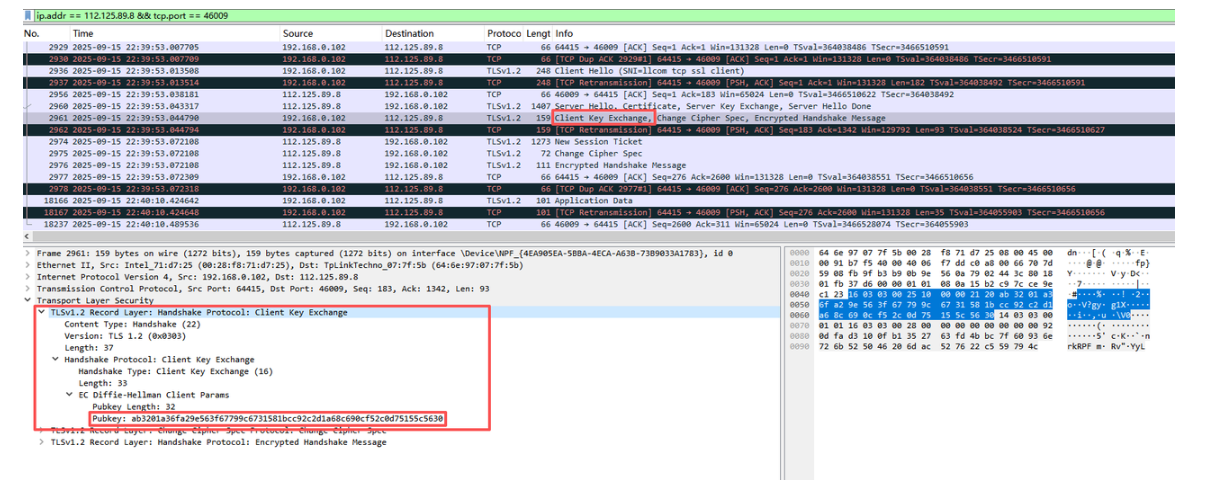The width and height of the screenshot is (1209, 480).
Task: Click into the ip.addr display filter field
Action: [600, 15]
